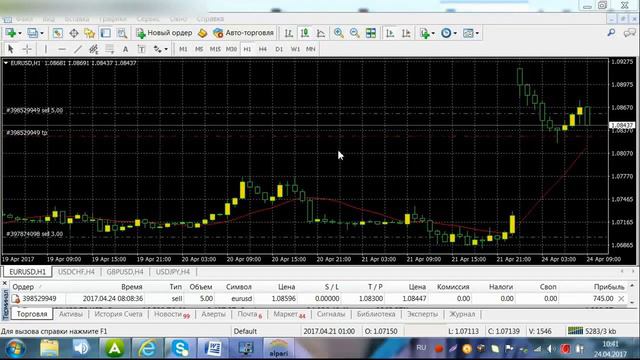Open the Журнал terminal tab
Viewport: 640px width, 360px height.
pos(462,314)
